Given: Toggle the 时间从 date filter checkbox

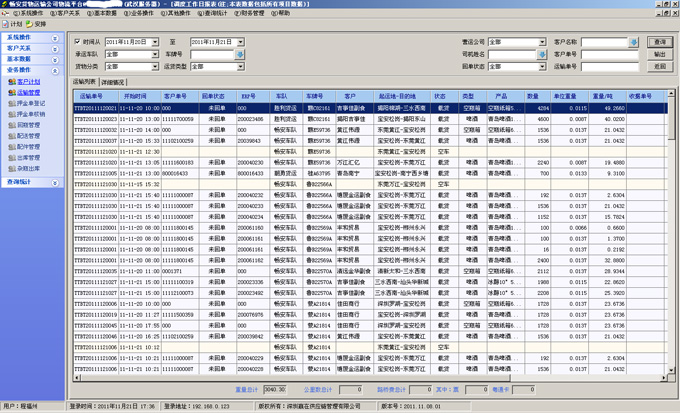Looking at the screenshot, I should tap(78, 42).
